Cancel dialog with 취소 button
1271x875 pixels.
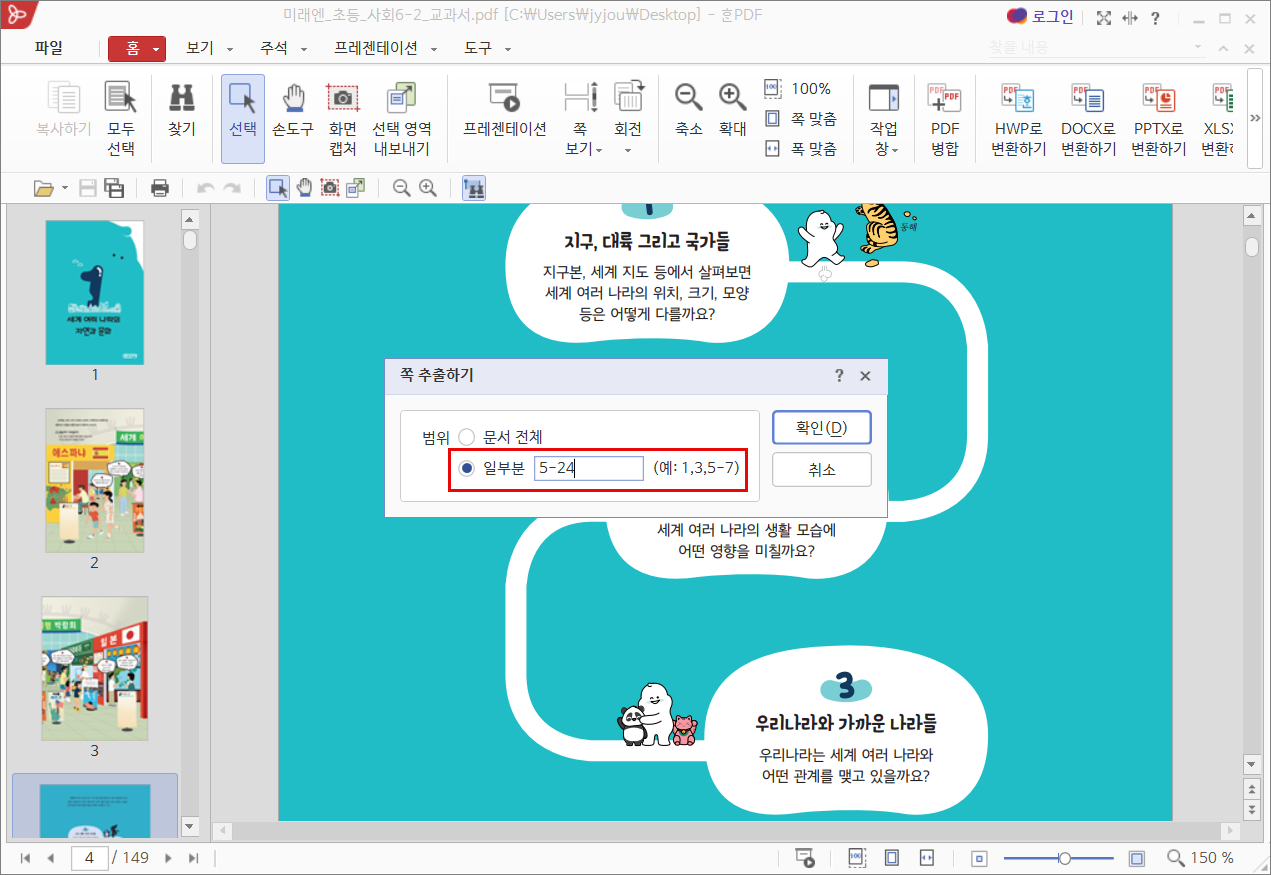coord(822,469)
